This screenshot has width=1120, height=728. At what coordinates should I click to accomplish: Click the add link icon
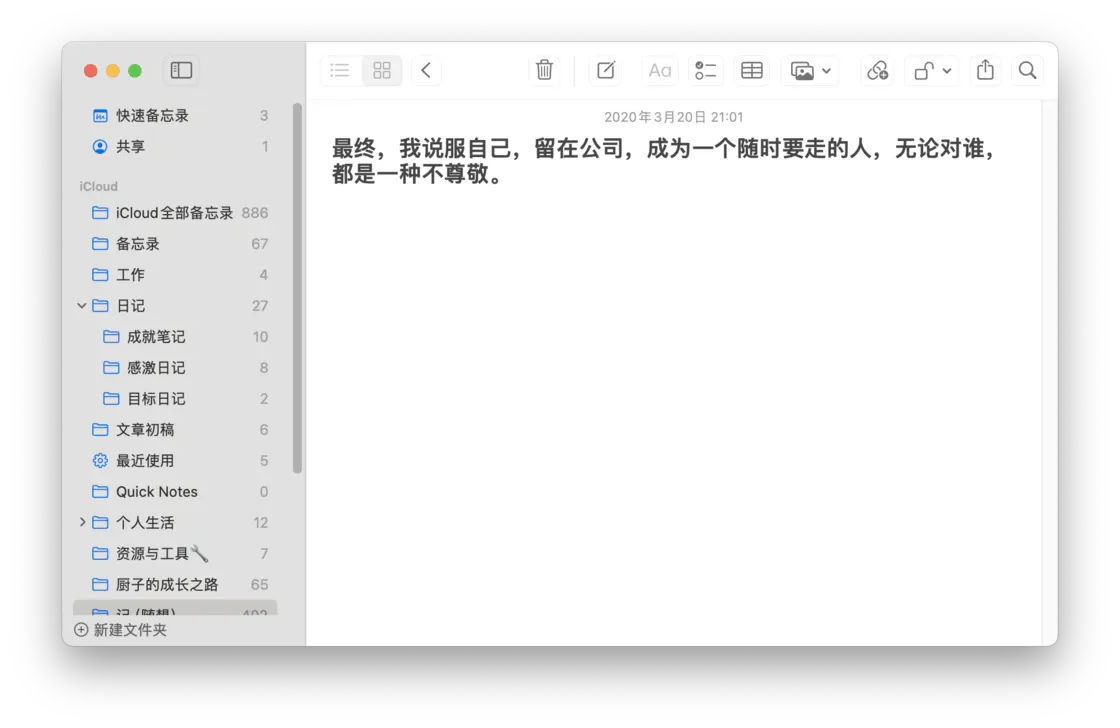click(x=877, y=70)
